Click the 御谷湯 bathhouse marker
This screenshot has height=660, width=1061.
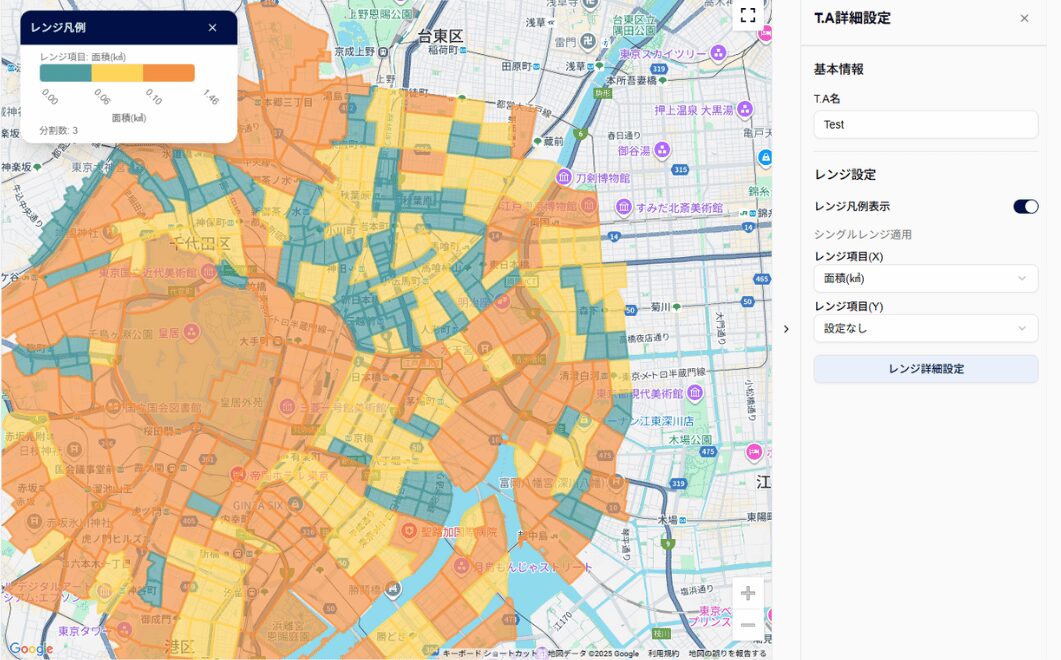coord(661,151)
